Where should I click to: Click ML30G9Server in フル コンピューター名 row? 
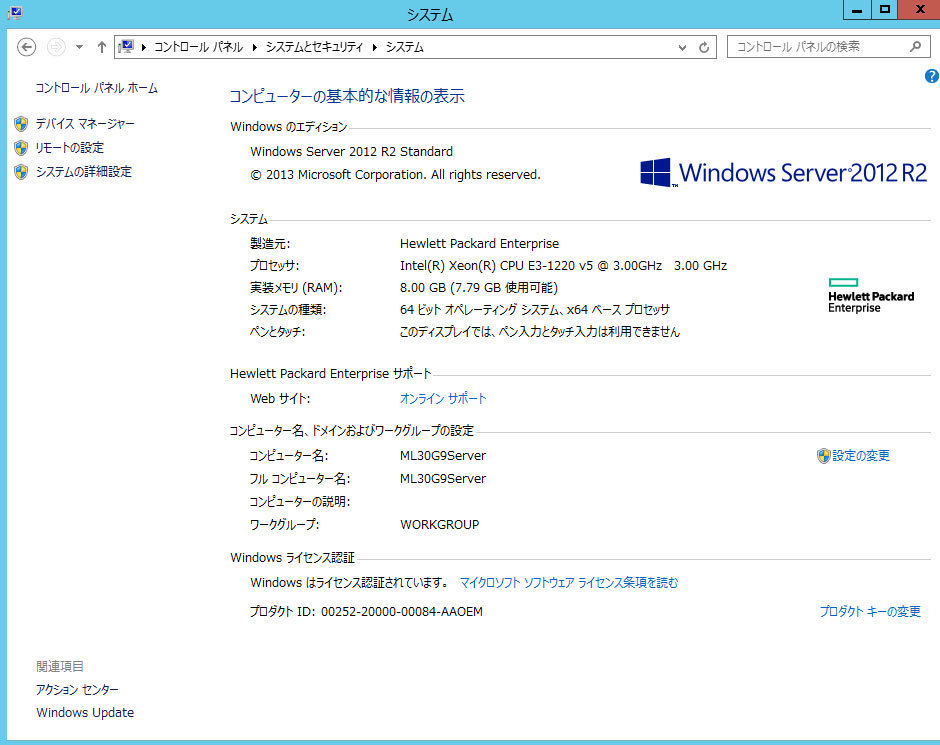point(443,478)
